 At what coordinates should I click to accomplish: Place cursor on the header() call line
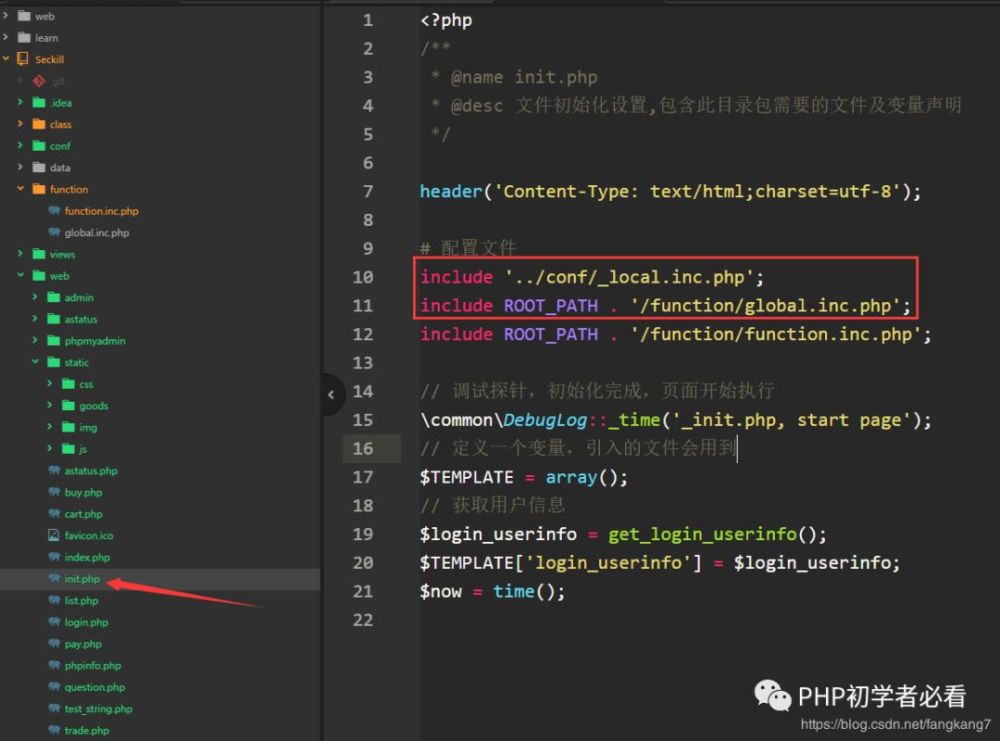pyautogui.click(x=670, y=191)
